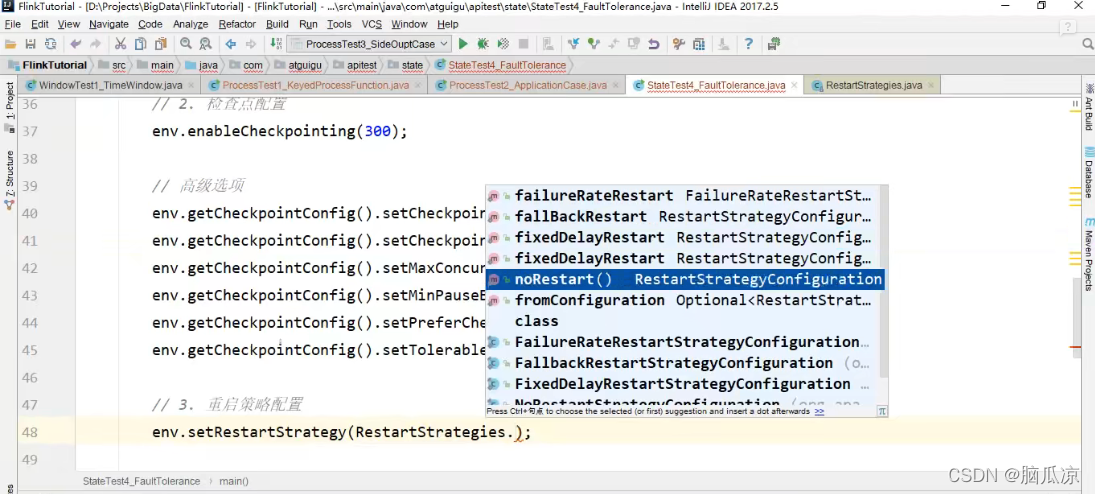Click the Open folder toolbar icon

click(x=10, y=44)
